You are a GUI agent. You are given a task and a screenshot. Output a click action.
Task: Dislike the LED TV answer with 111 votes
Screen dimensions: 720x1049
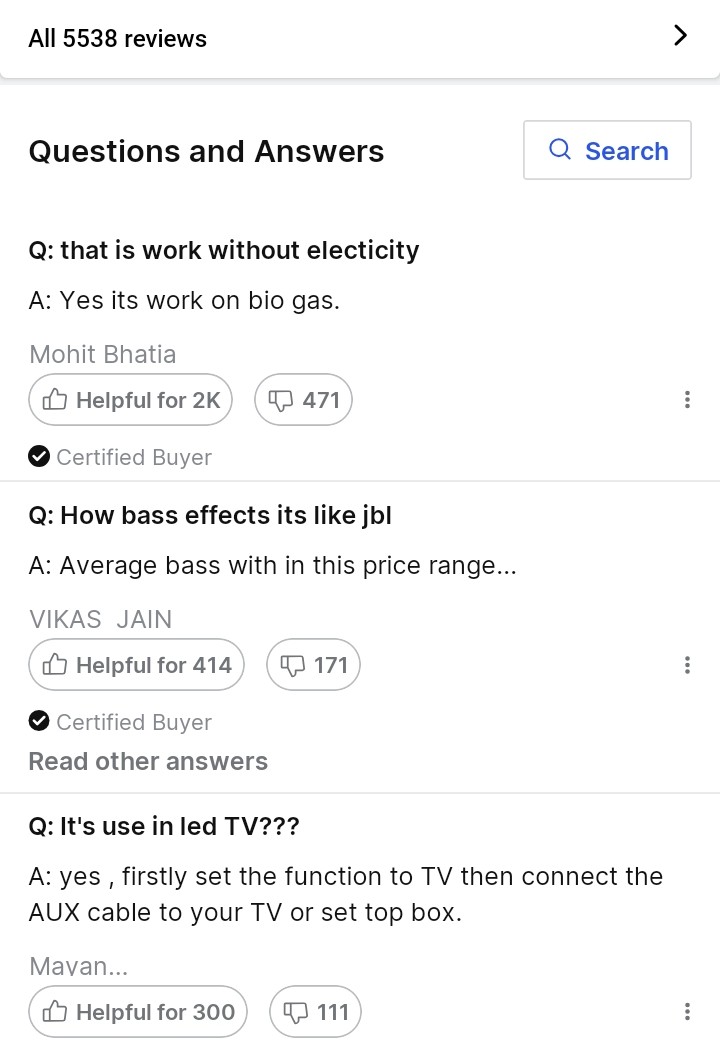[315, 1012]
